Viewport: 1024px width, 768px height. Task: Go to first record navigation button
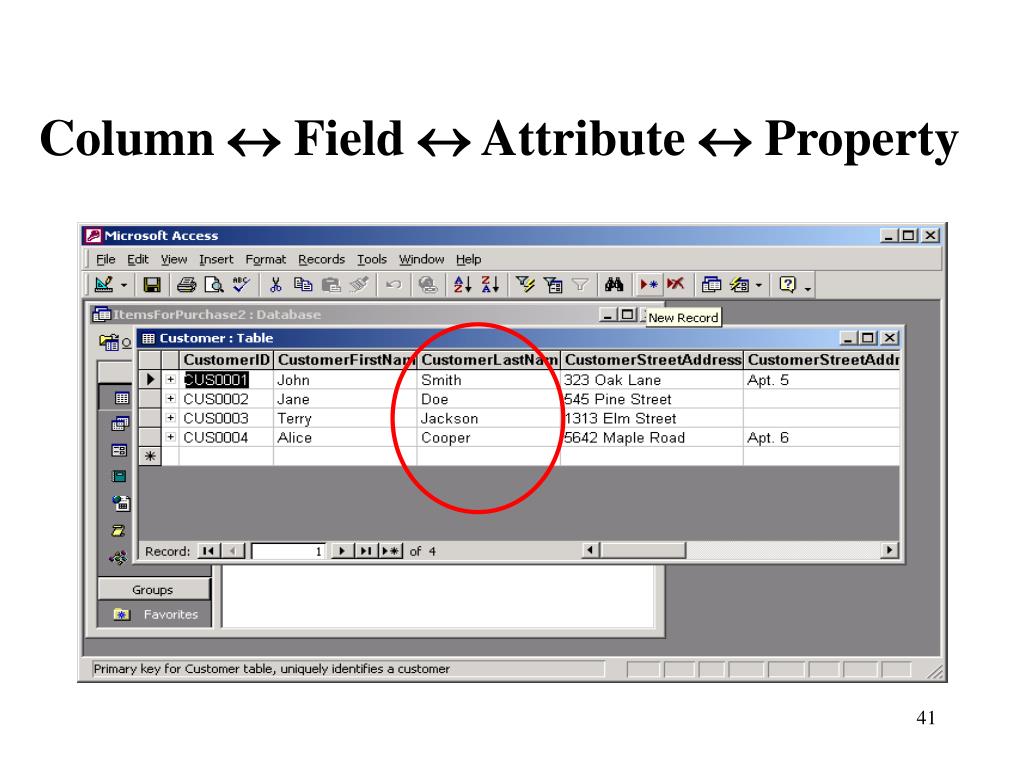tap(208, 551)
